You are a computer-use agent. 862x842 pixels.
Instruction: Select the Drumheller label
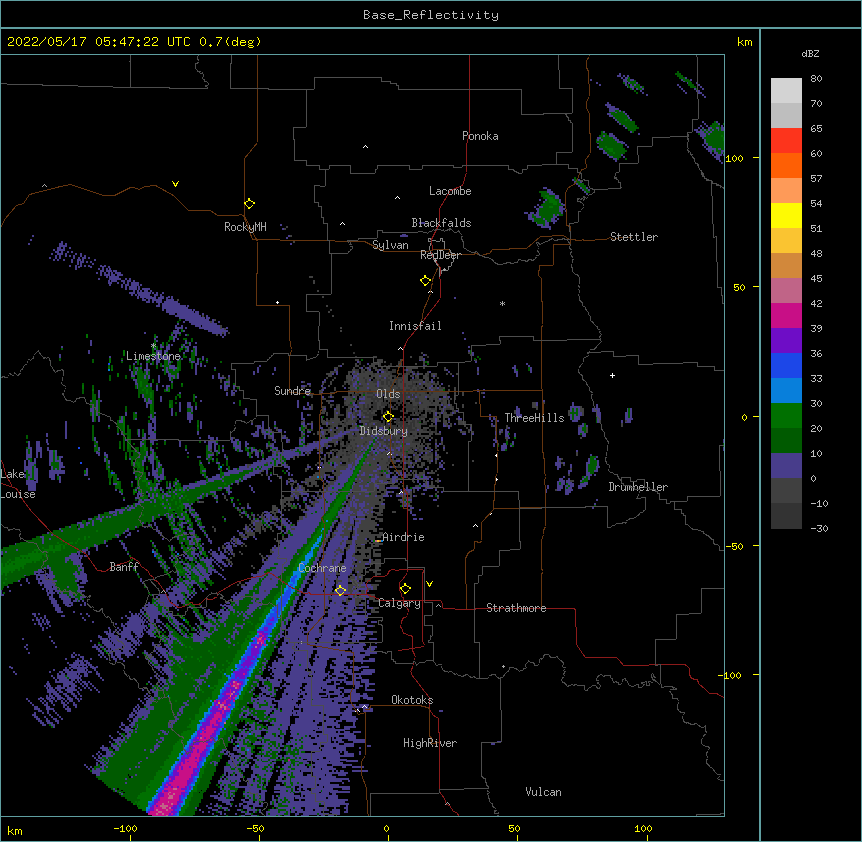tap(638, 487)
